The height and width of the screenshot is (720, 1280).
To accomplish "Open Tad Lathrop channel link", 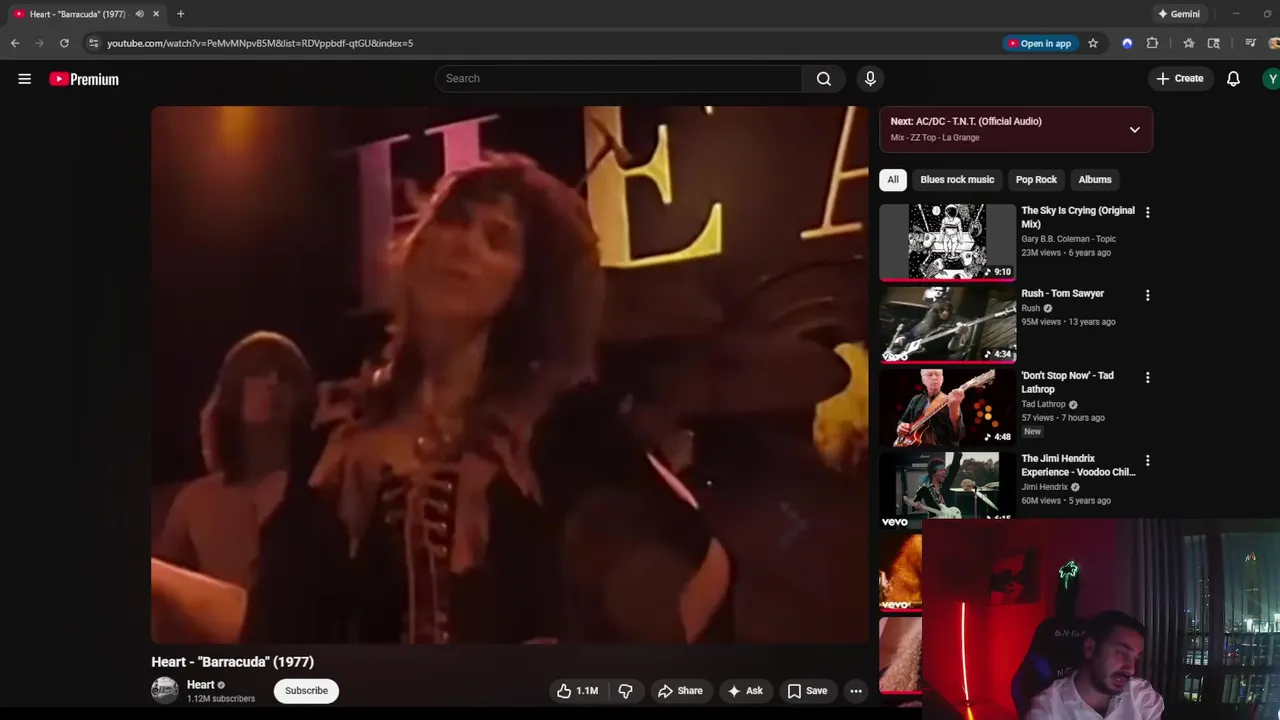I will pos(1043,404).
